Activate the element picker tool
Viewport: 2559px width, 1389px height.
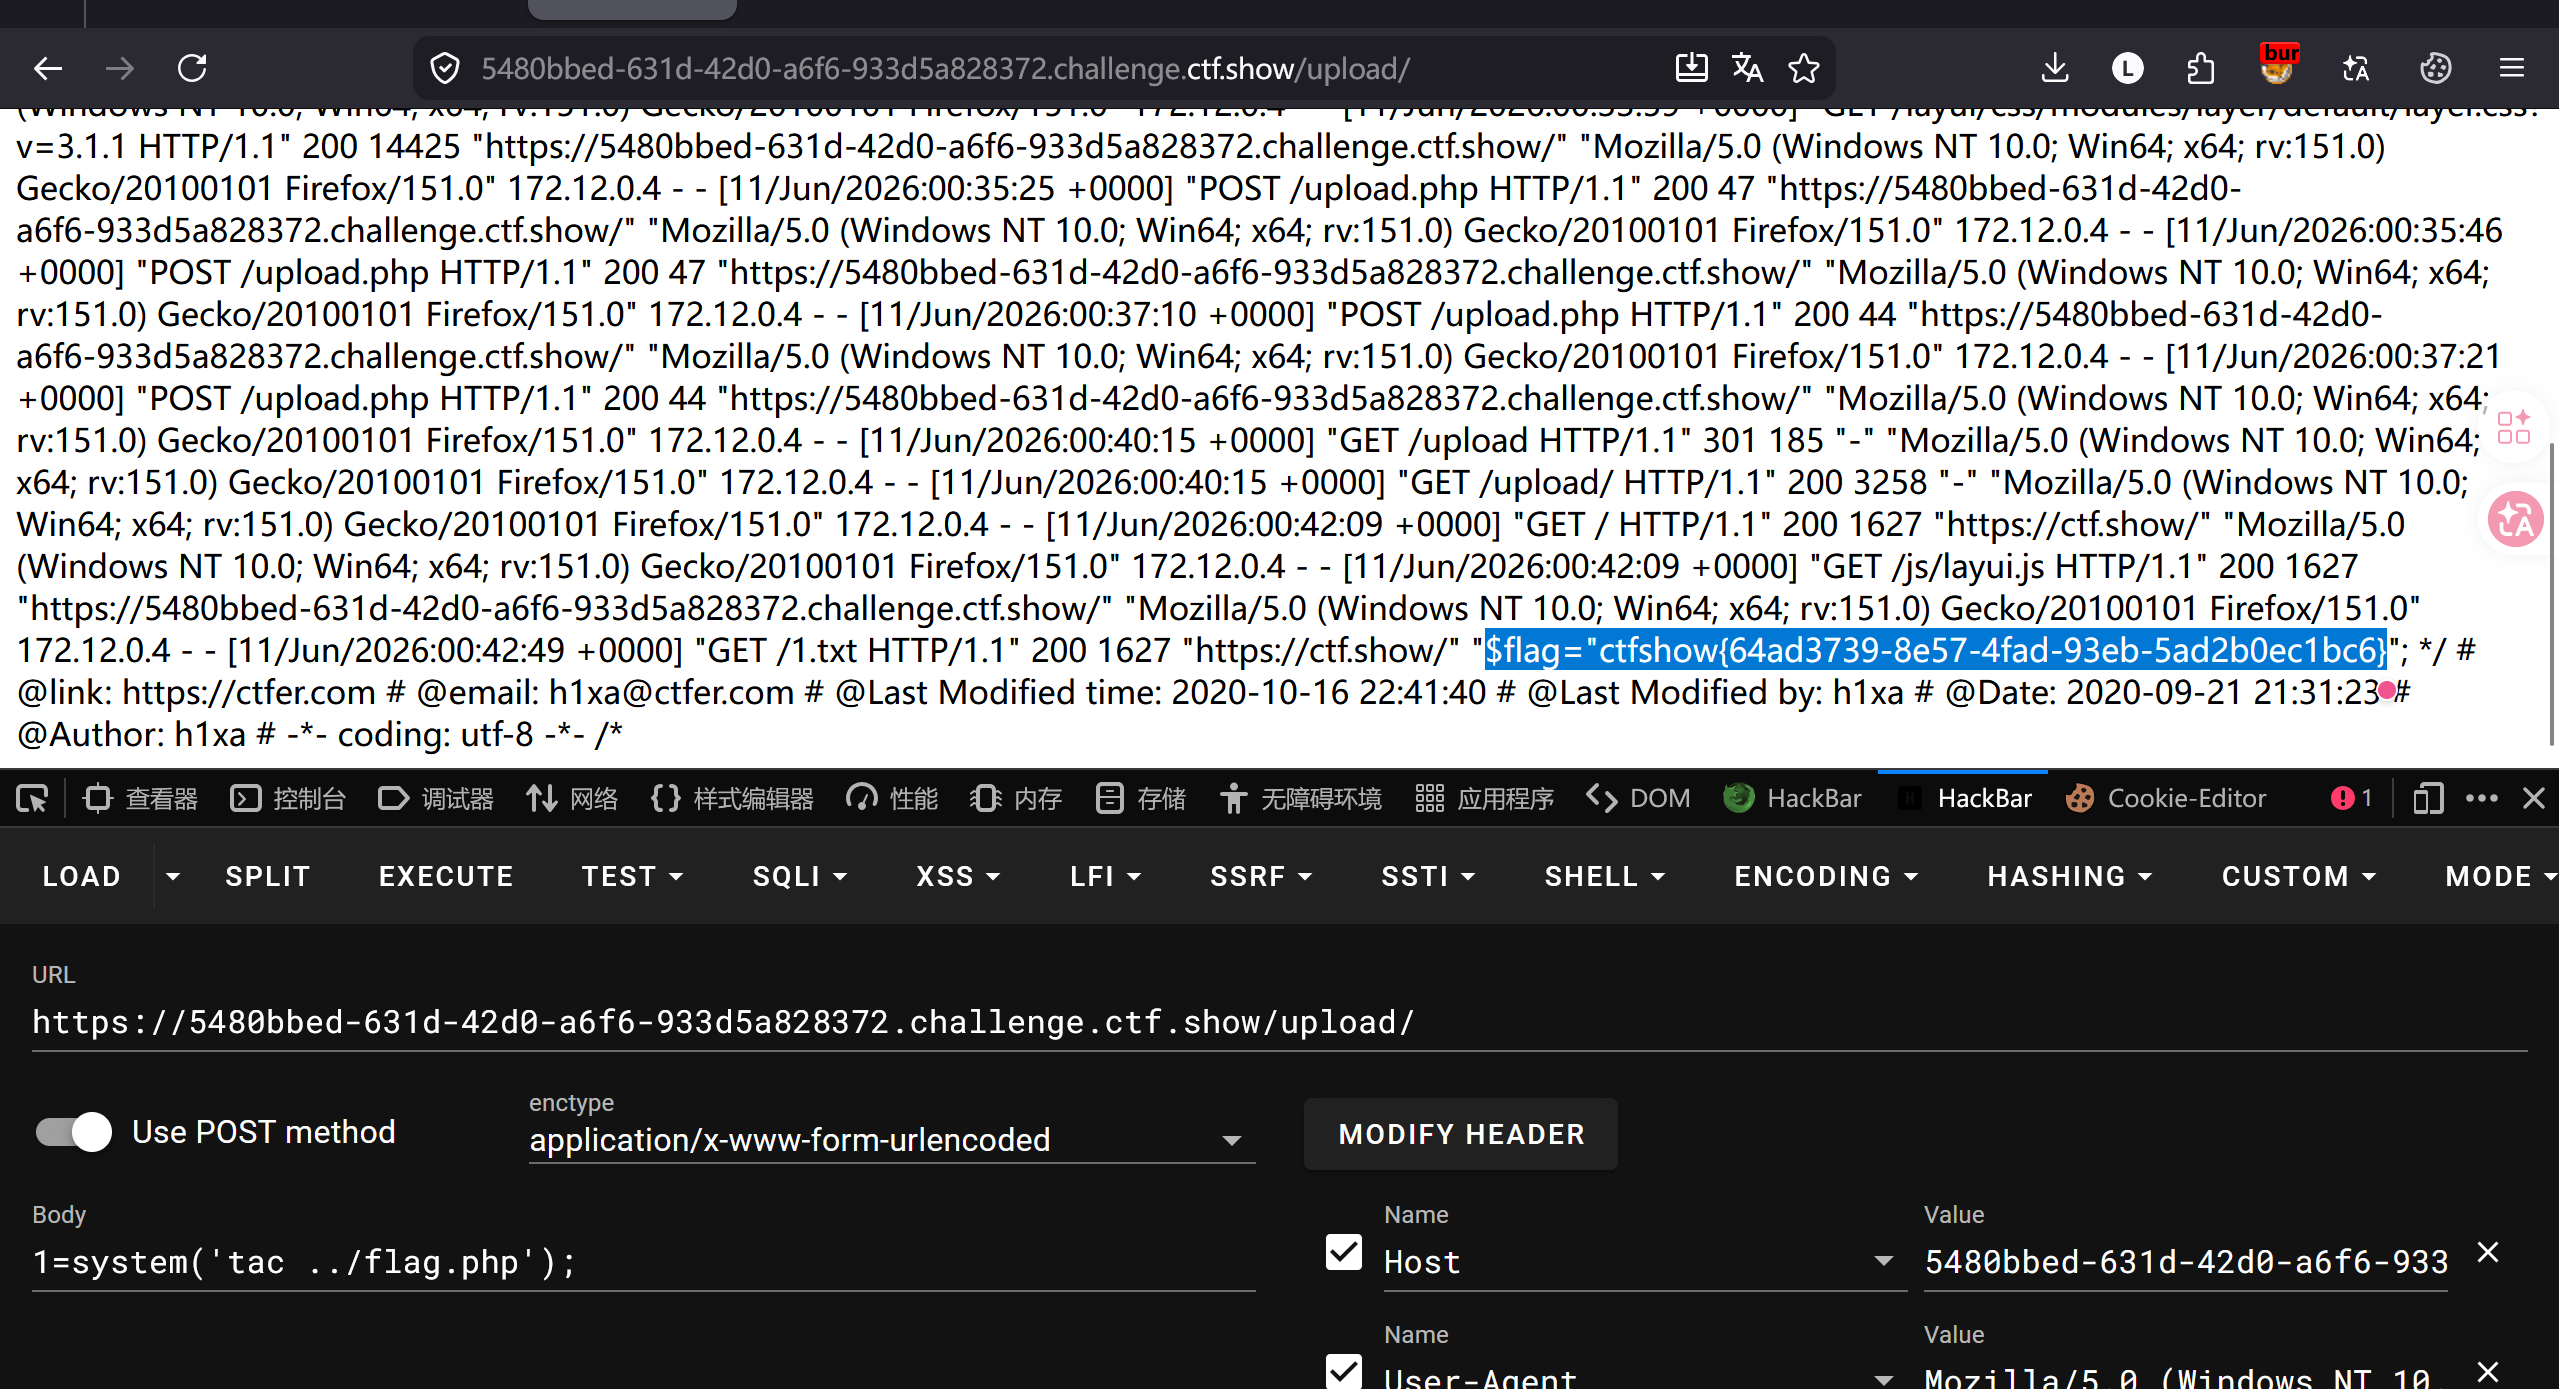pyautogui.click(x=32, y=799)
